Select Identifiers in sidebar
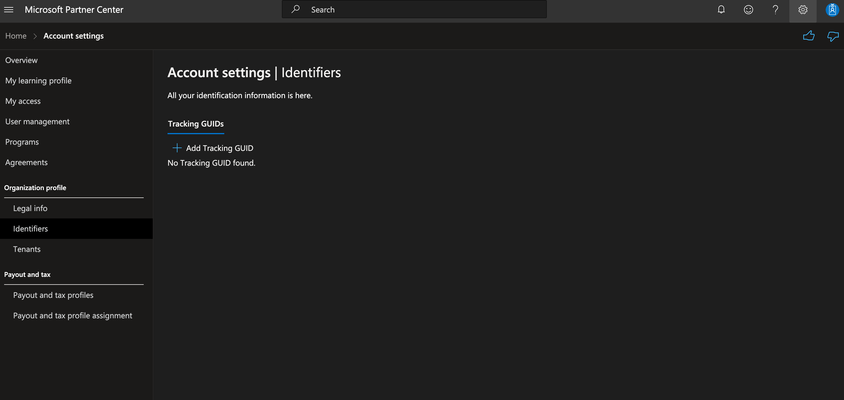Viewport: 844px width, 400px height. (76, 229)
